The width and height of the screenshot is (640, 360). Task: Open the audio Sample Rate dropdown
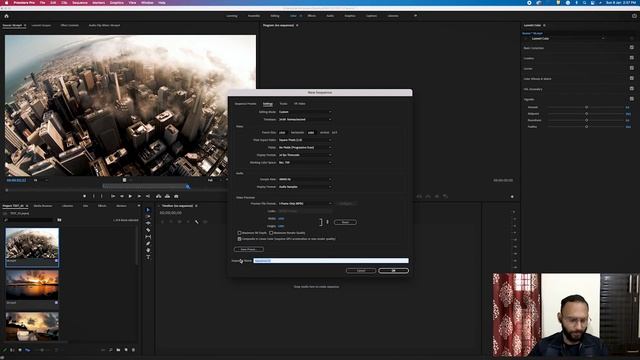305,179
